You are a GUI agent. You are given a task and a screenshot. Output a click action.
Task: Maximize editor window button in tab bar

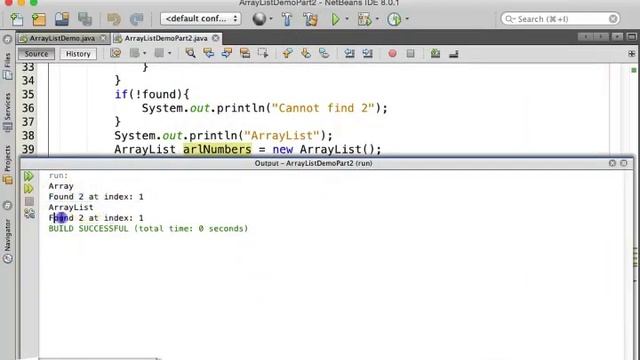tap(631, 37)
